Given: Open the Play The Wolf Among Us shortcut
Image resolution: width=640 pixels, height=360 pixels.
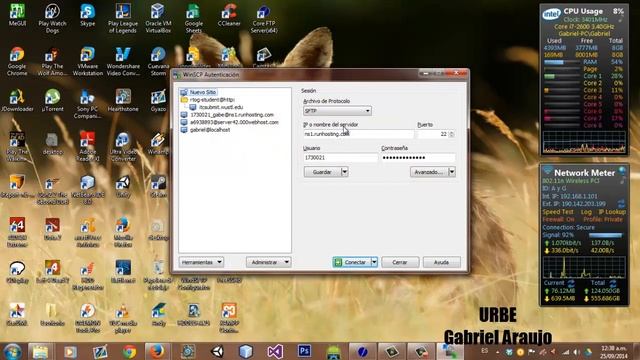Looking at the screenshot, I should click(52, 61).
